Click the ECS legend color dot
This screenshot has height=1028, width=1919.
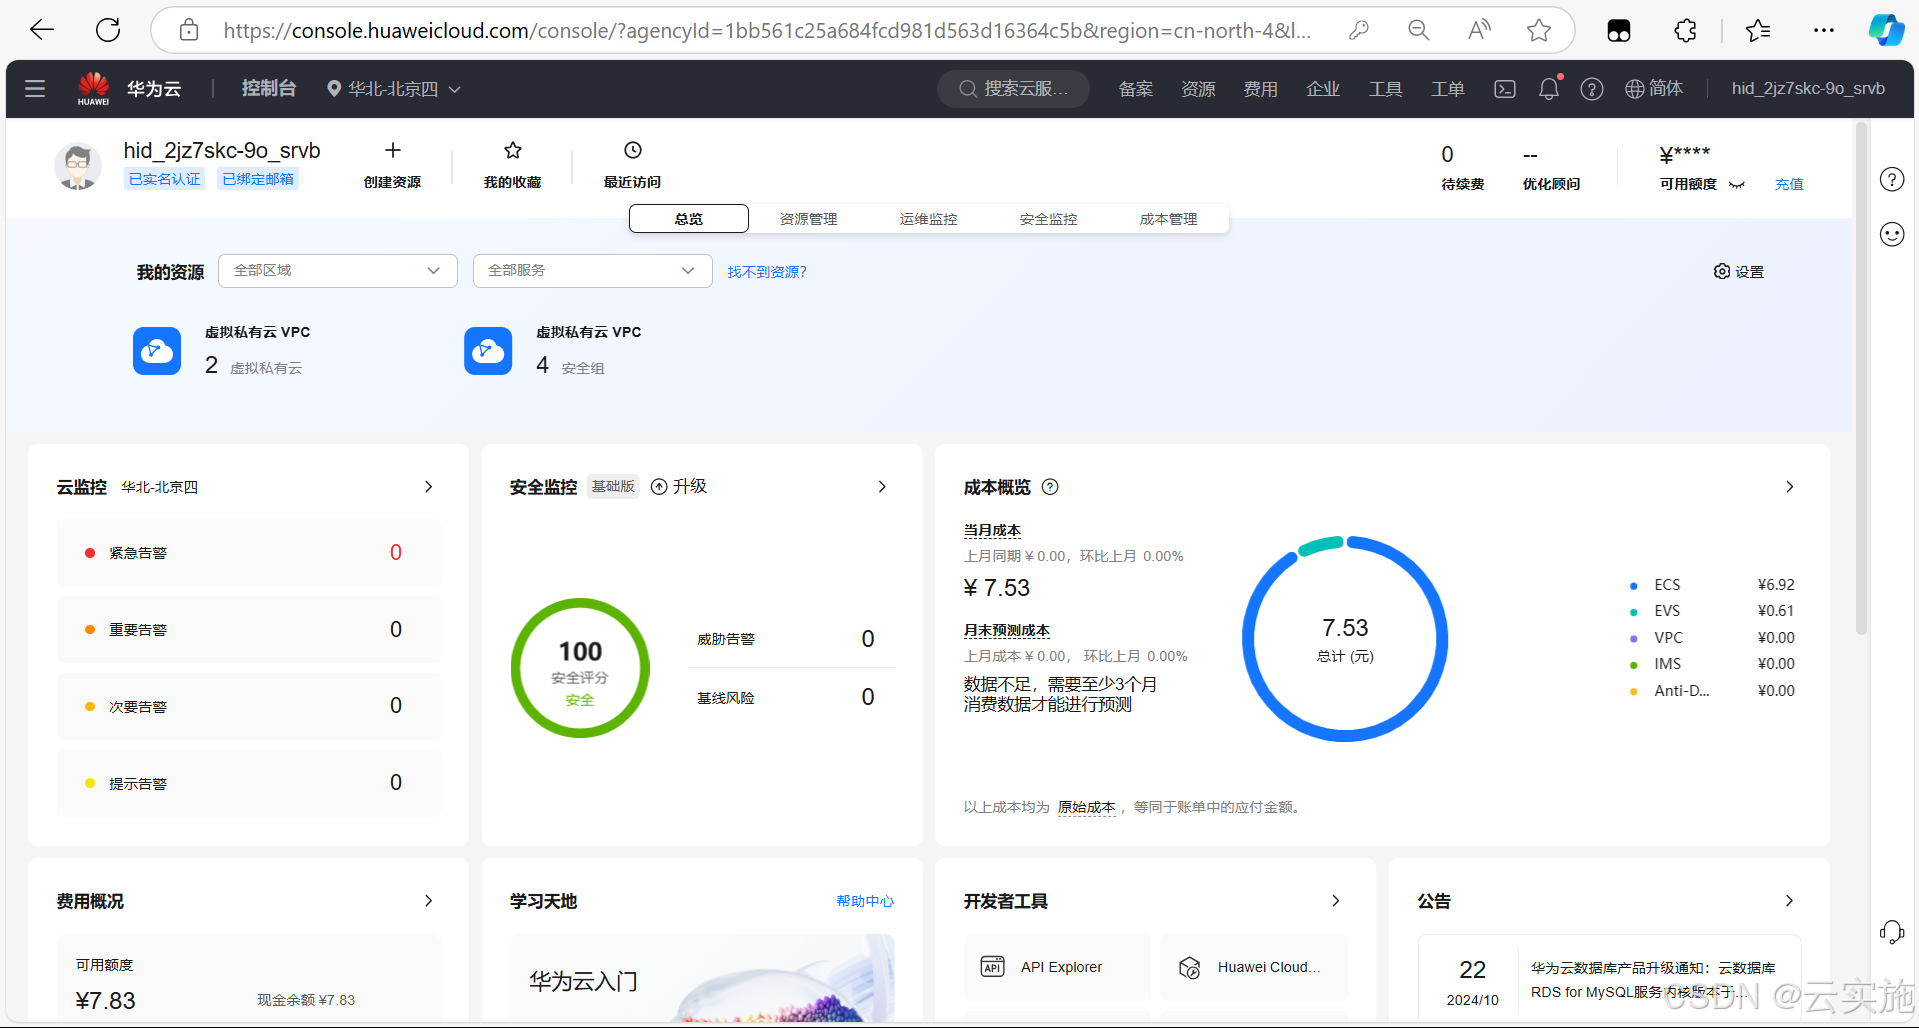tap(1633, 586)
